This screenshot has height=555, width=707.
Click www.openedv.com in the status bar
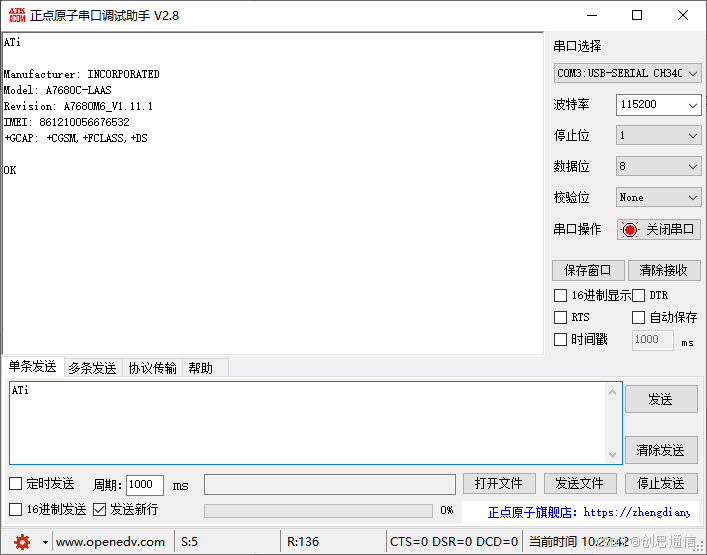110,541
